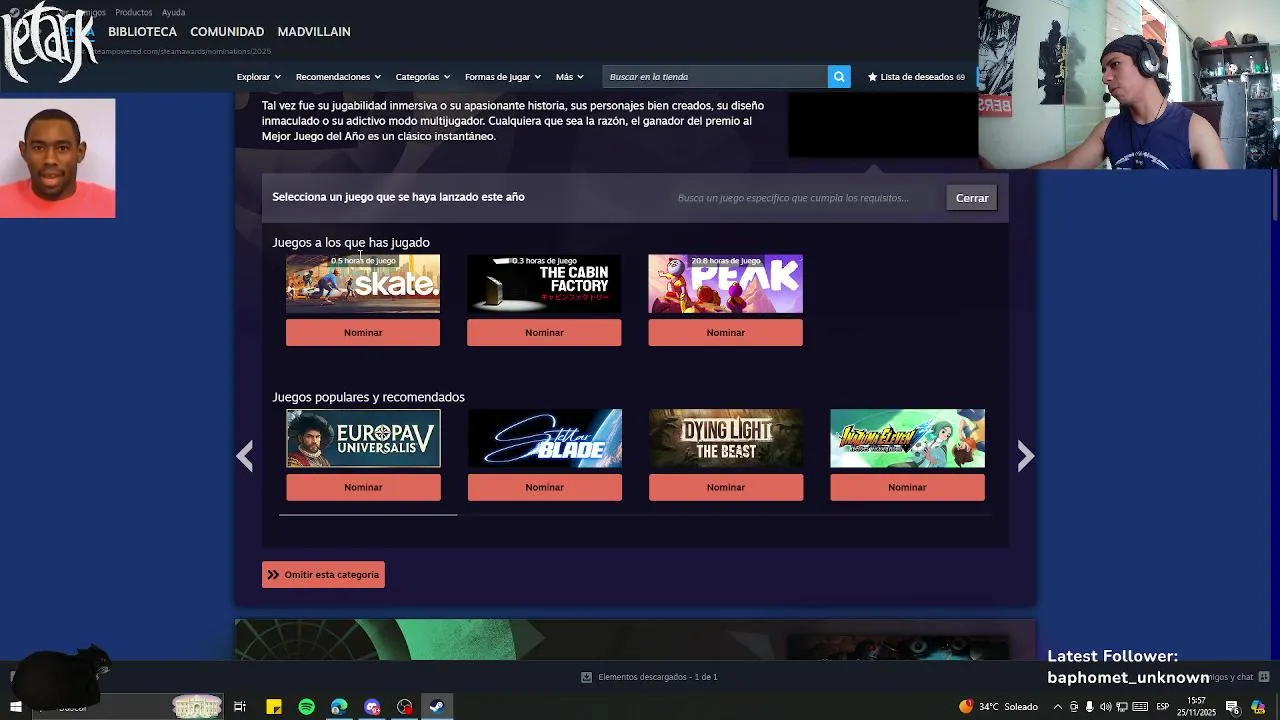
Task: Open the Windows Start menu
Action: click(15, 707)
